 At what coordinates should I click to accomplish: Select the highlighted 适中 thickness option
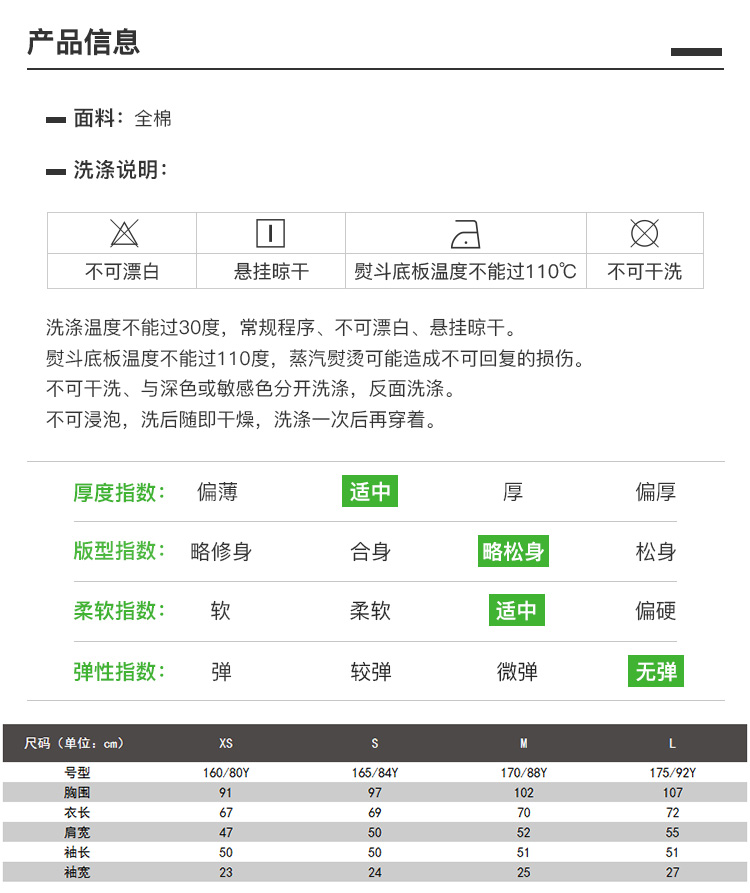click(x=370, y=492)
